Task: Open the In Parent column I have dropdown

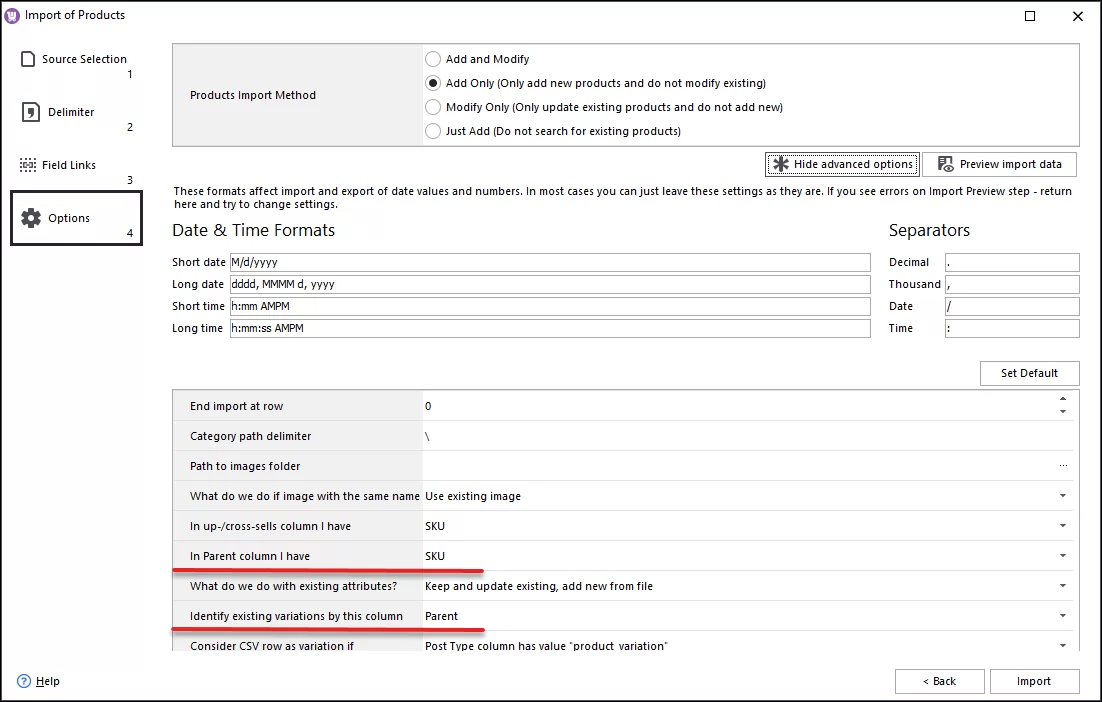Action: 1063,556
